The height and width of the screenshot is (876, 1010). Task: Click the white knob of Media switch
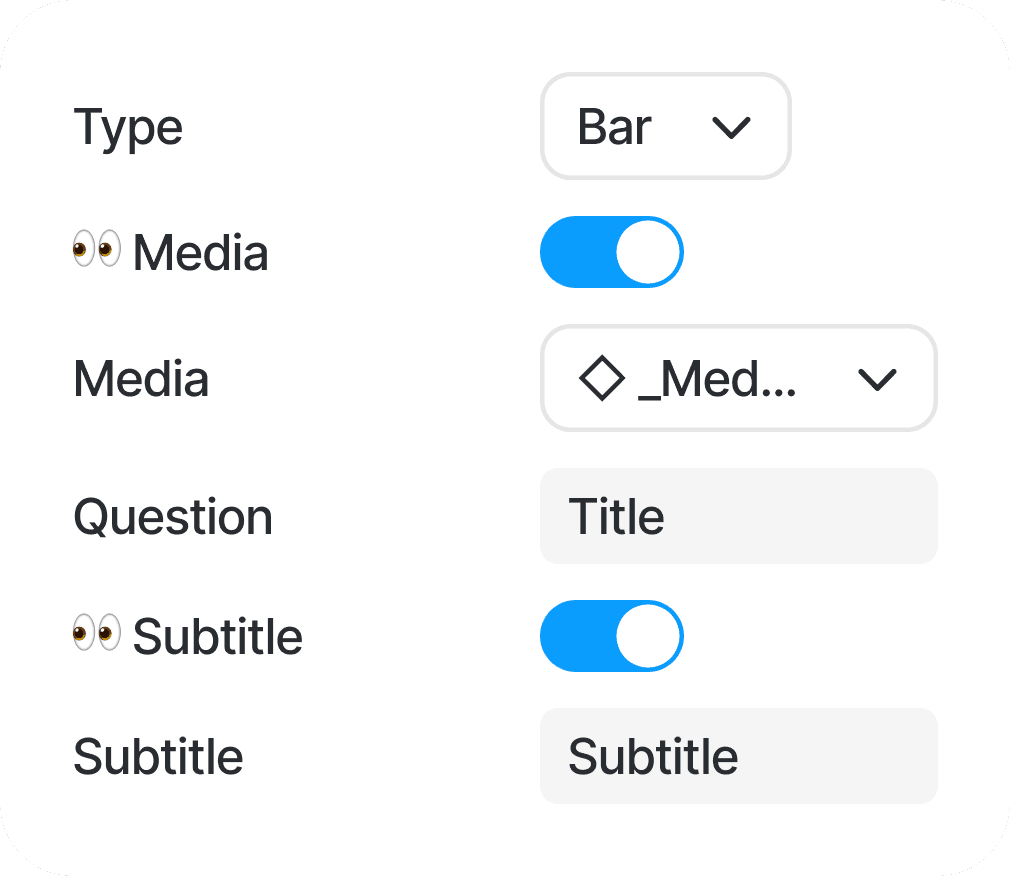coord(648,252)
